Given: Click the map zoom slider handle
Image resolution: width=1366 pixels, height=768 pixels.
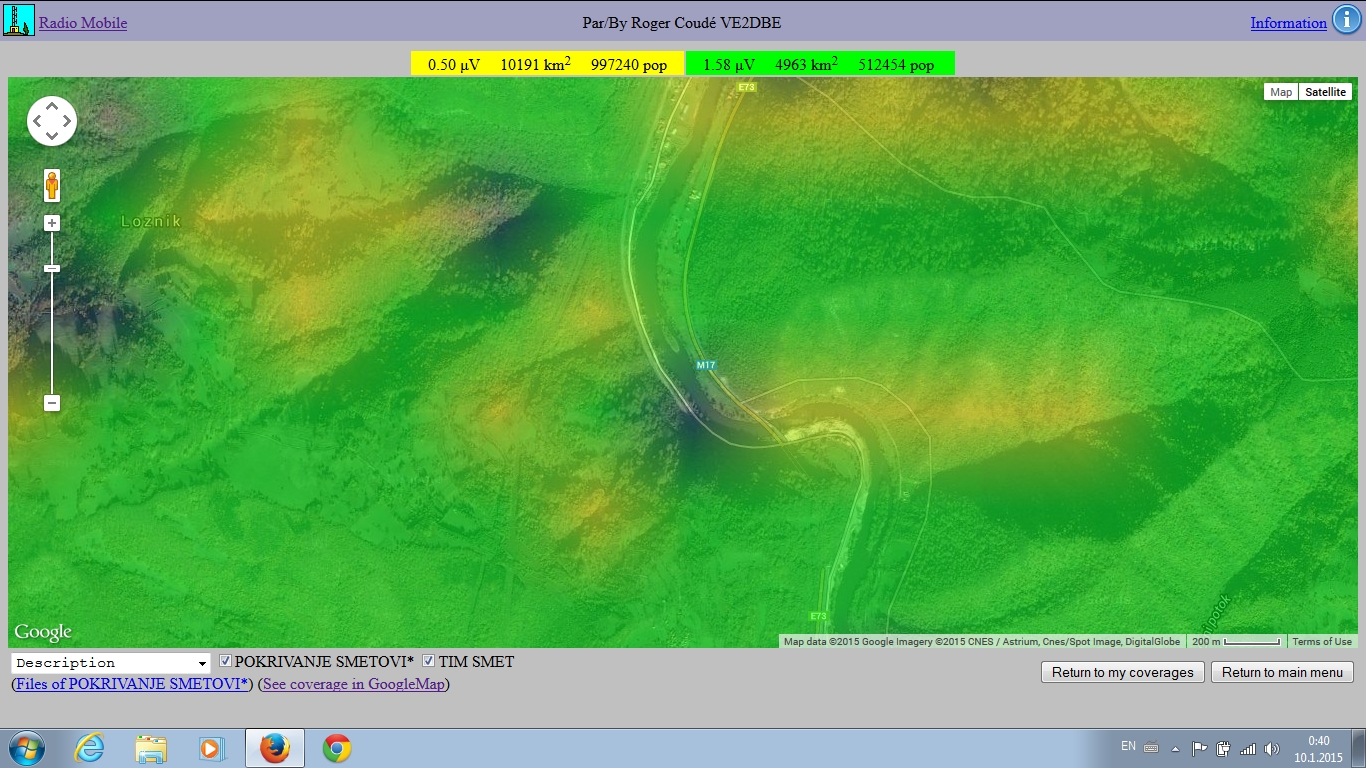Looking at the screenshot, I should (x=52, y=268).
